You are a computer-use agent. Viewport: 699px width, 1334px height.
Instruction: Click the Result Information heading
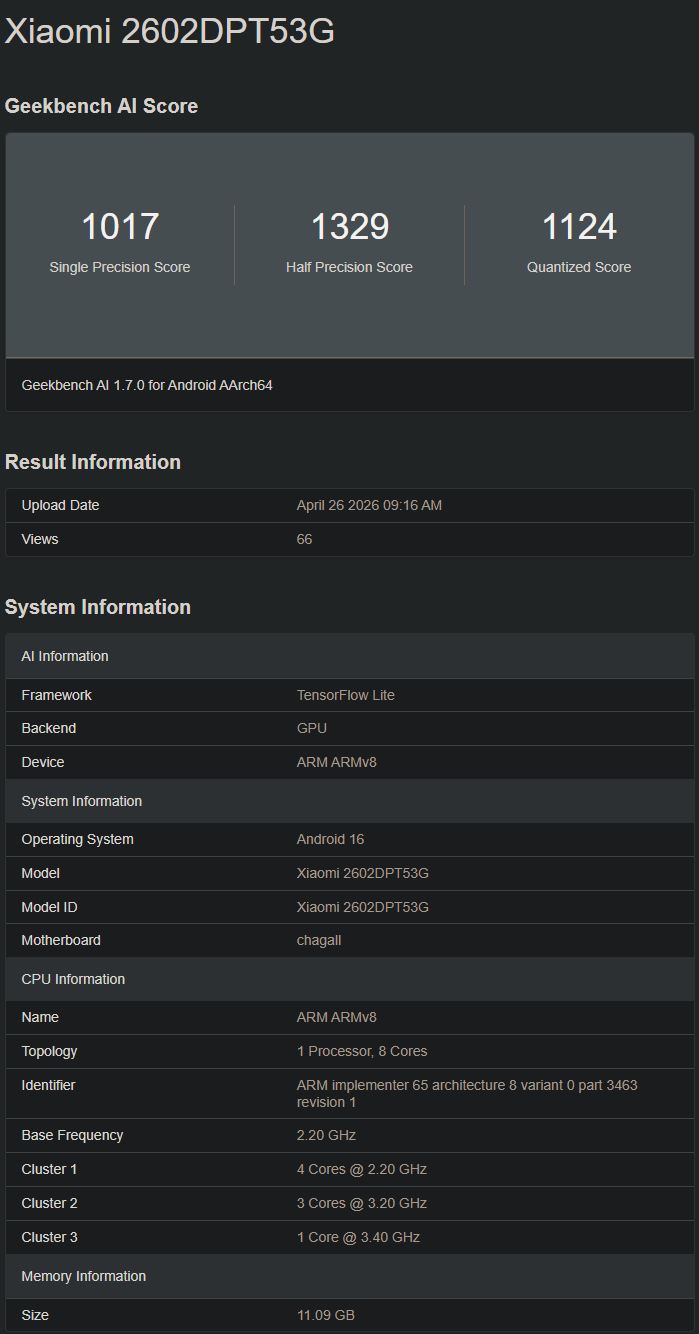93,462
